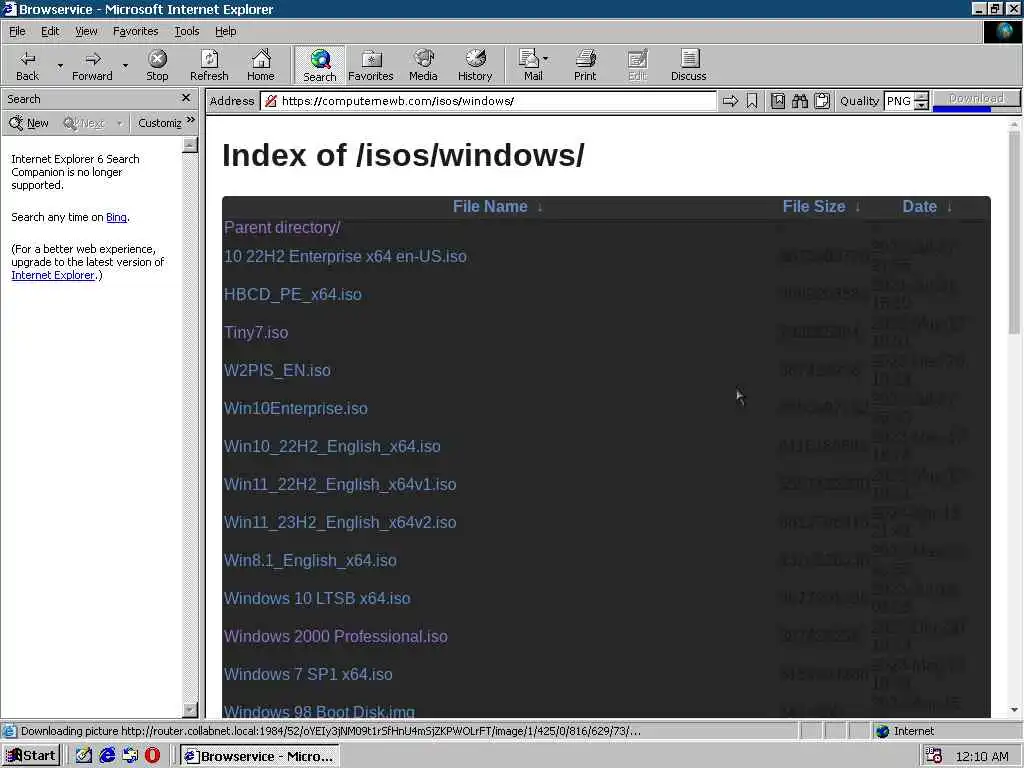Click the binoculars find icon
1024x768 pixels.
(x=800, y=101)
